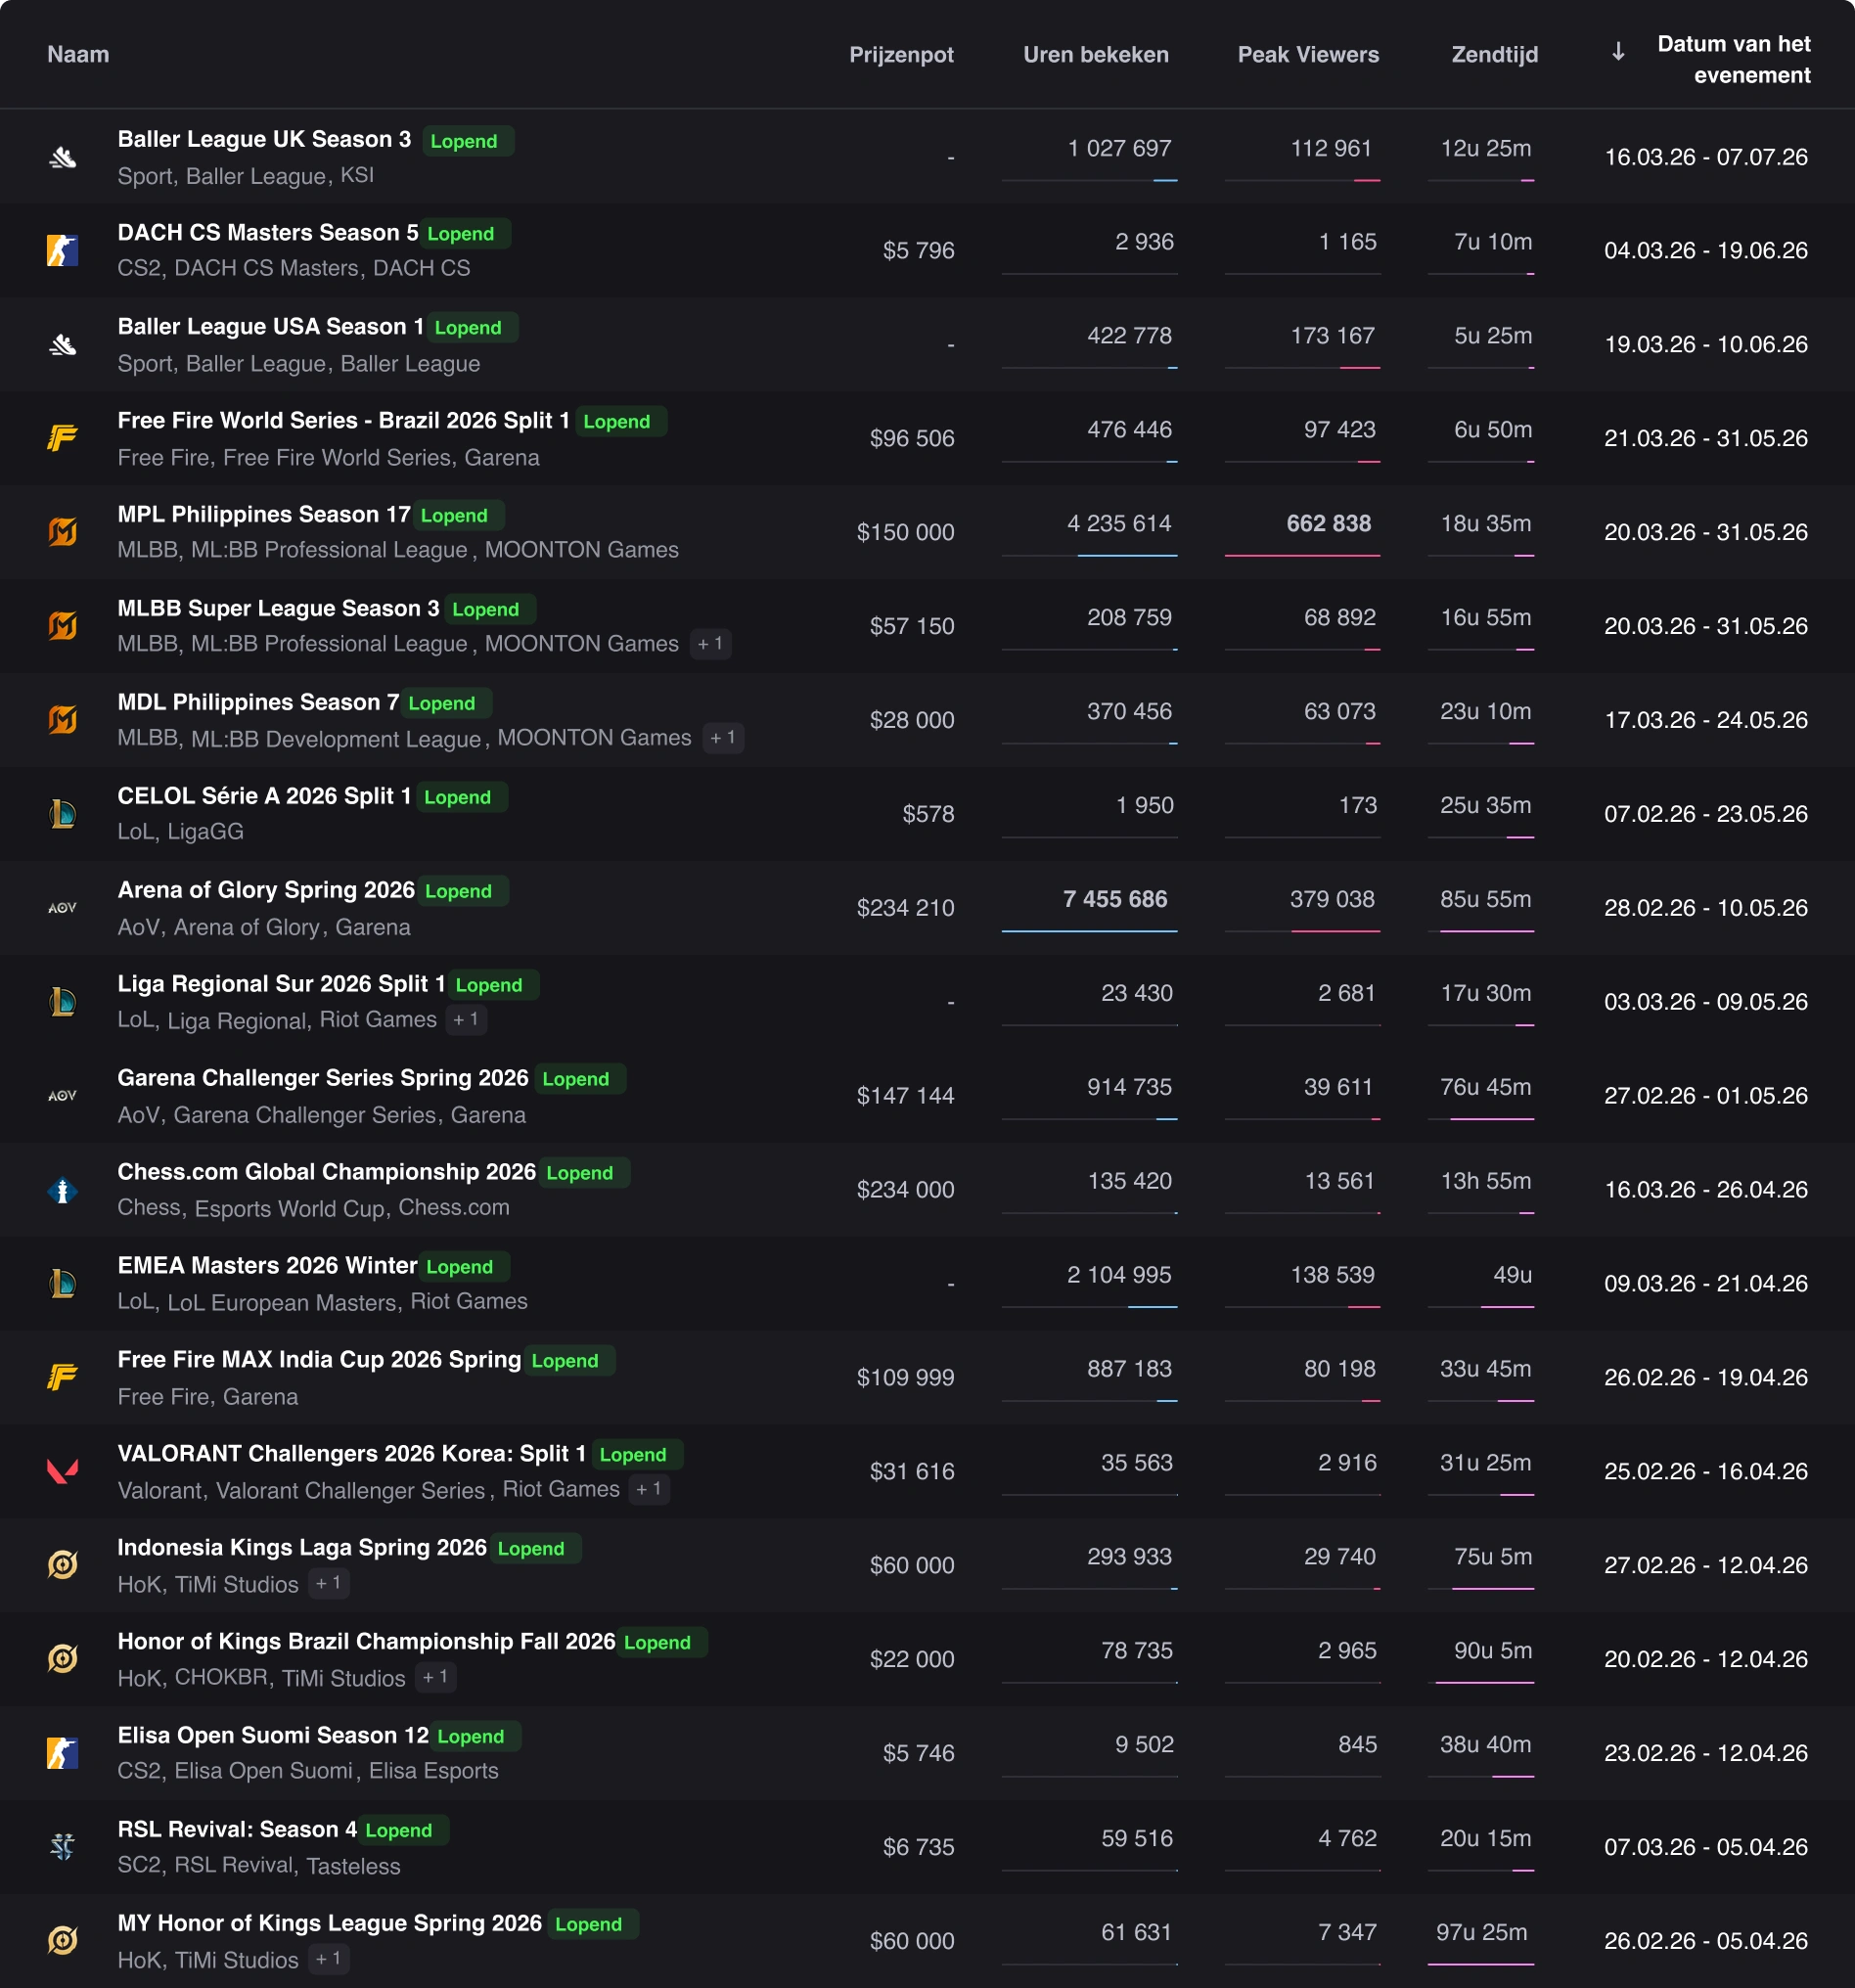
Task: Sort by Uren bekeken column header
Action: pos(1096,54)
